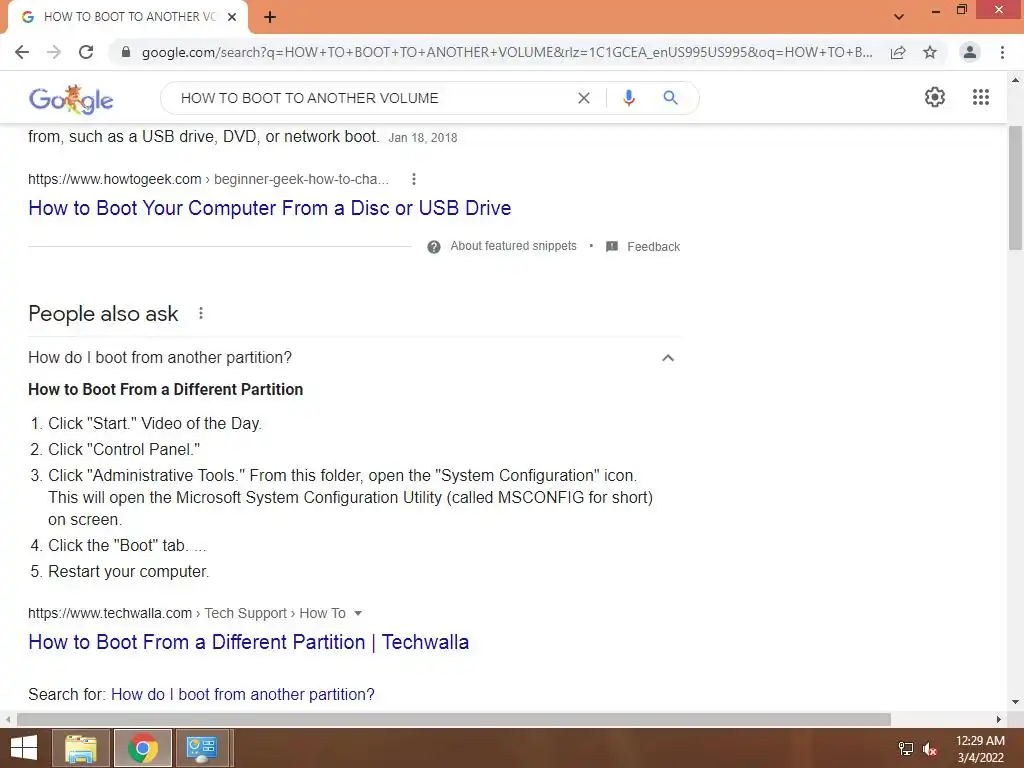
Task: Click the 'People also ask' heading
Action: click(x=103, y=313)
